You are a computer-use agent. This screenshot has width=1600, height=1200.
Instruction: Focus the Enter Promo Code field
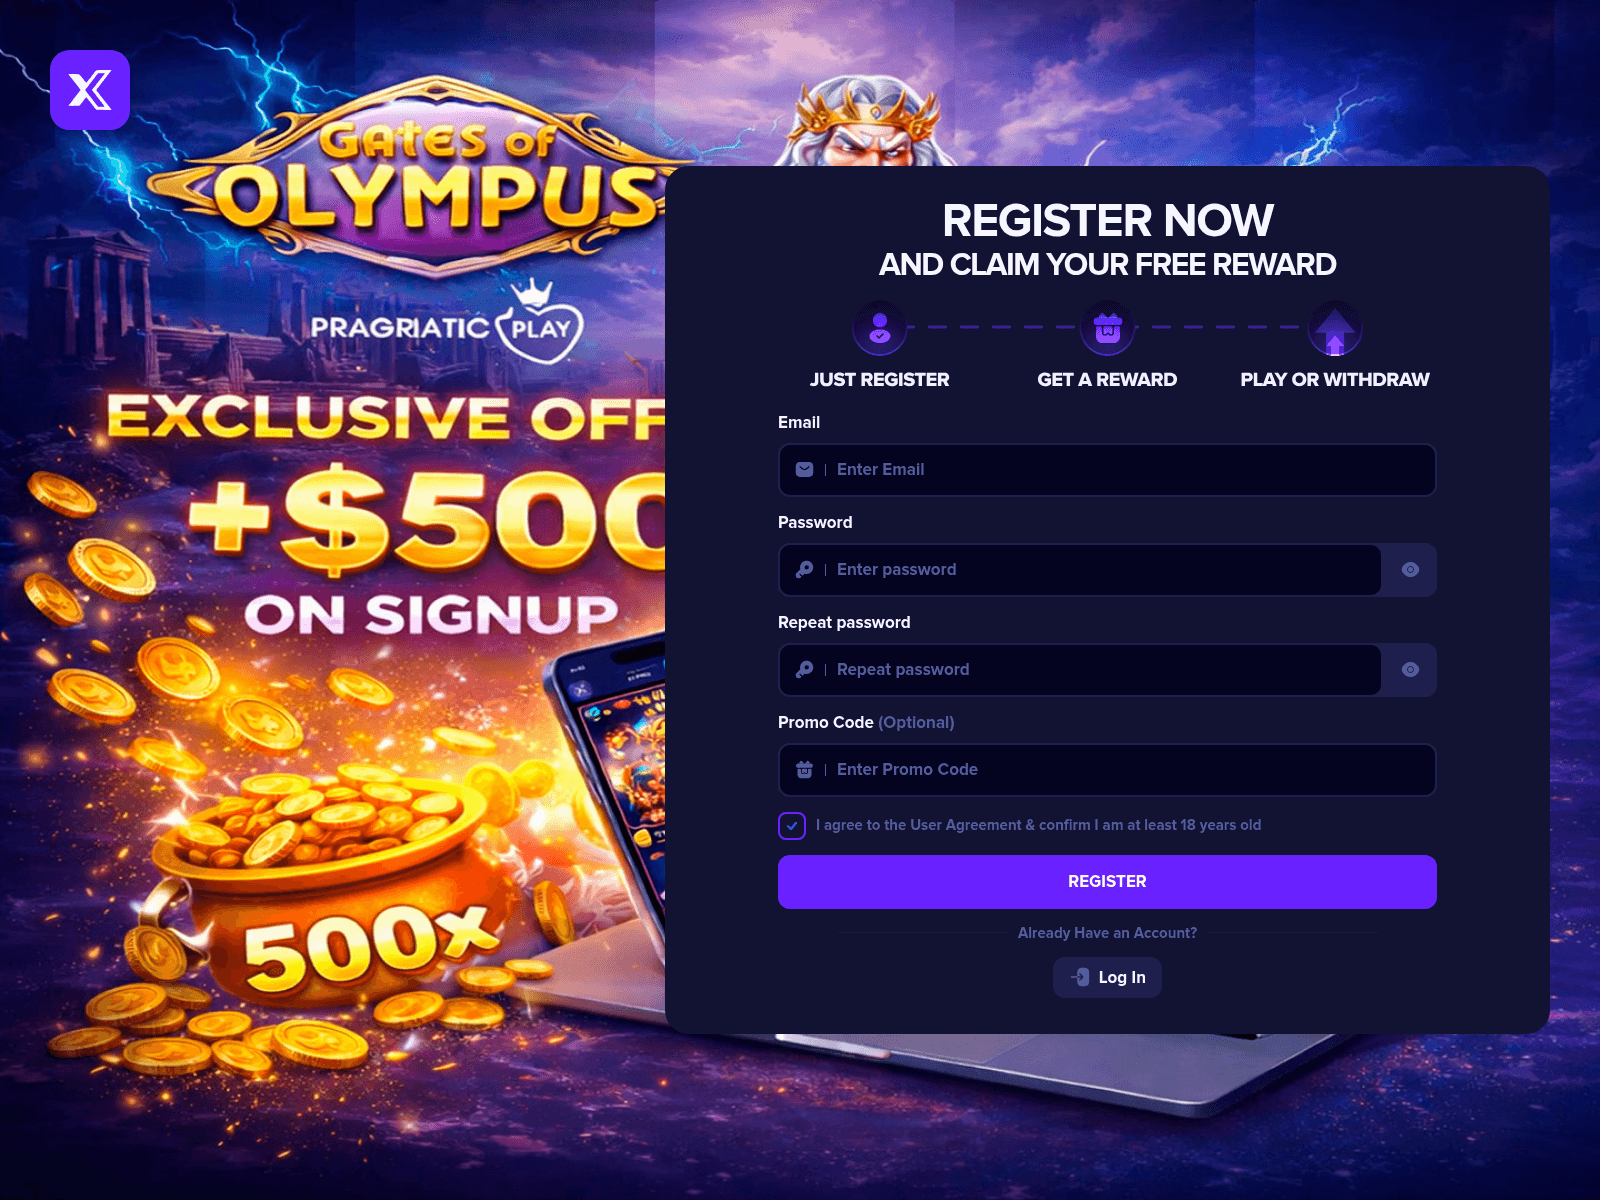[1107, 770]
